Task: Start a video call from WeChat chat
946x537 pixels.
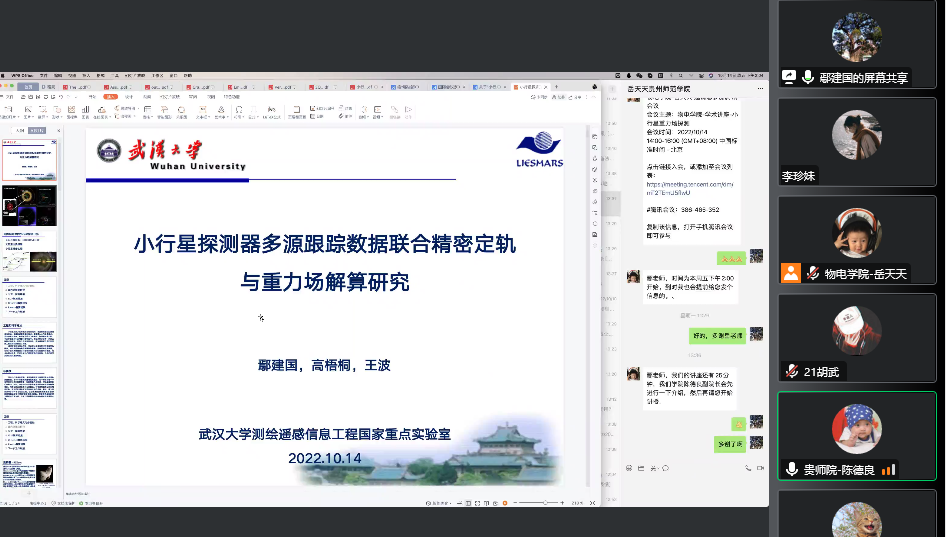Action: [760, 468]
